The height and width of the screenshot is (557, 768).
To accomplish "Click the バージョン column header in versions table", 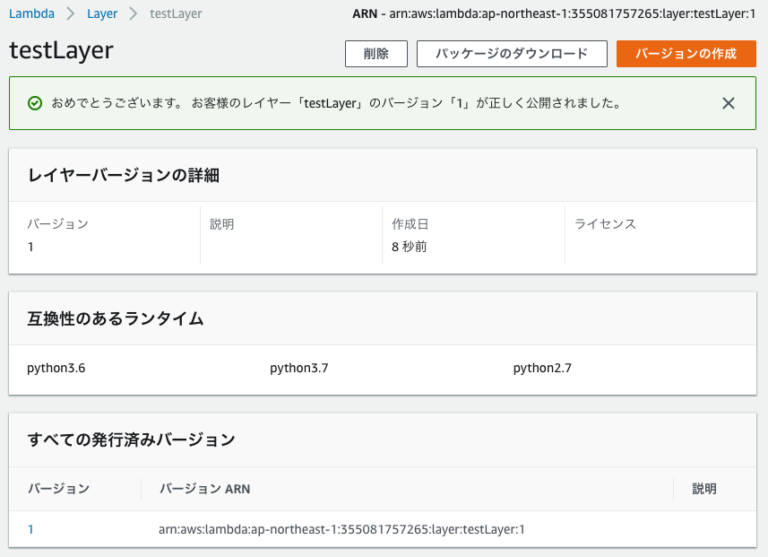I will click(x=58, y=488).
